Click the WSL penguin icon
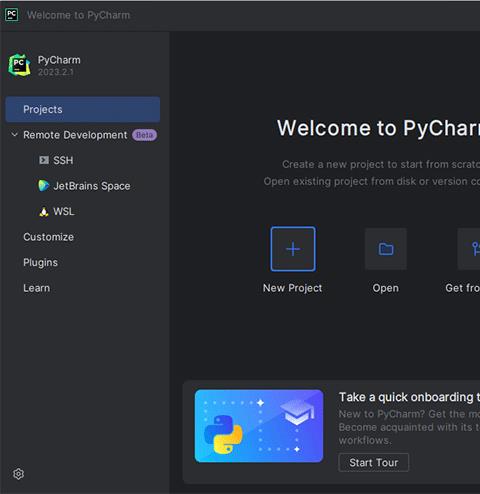Screen dimensions: 480x494 [x=44, y=212]
